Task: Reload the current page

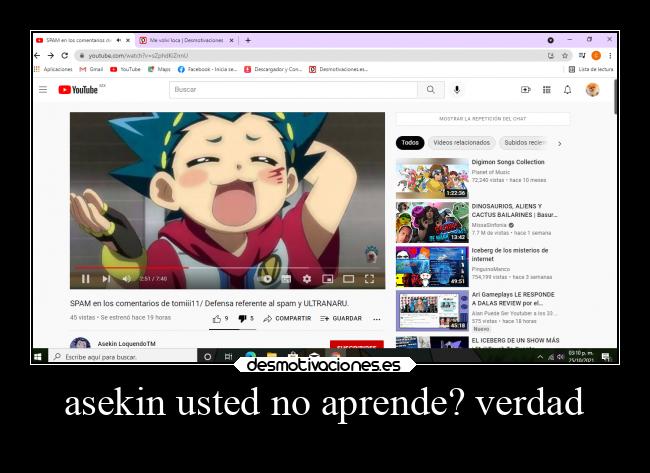Action: [x=65, y=55]
